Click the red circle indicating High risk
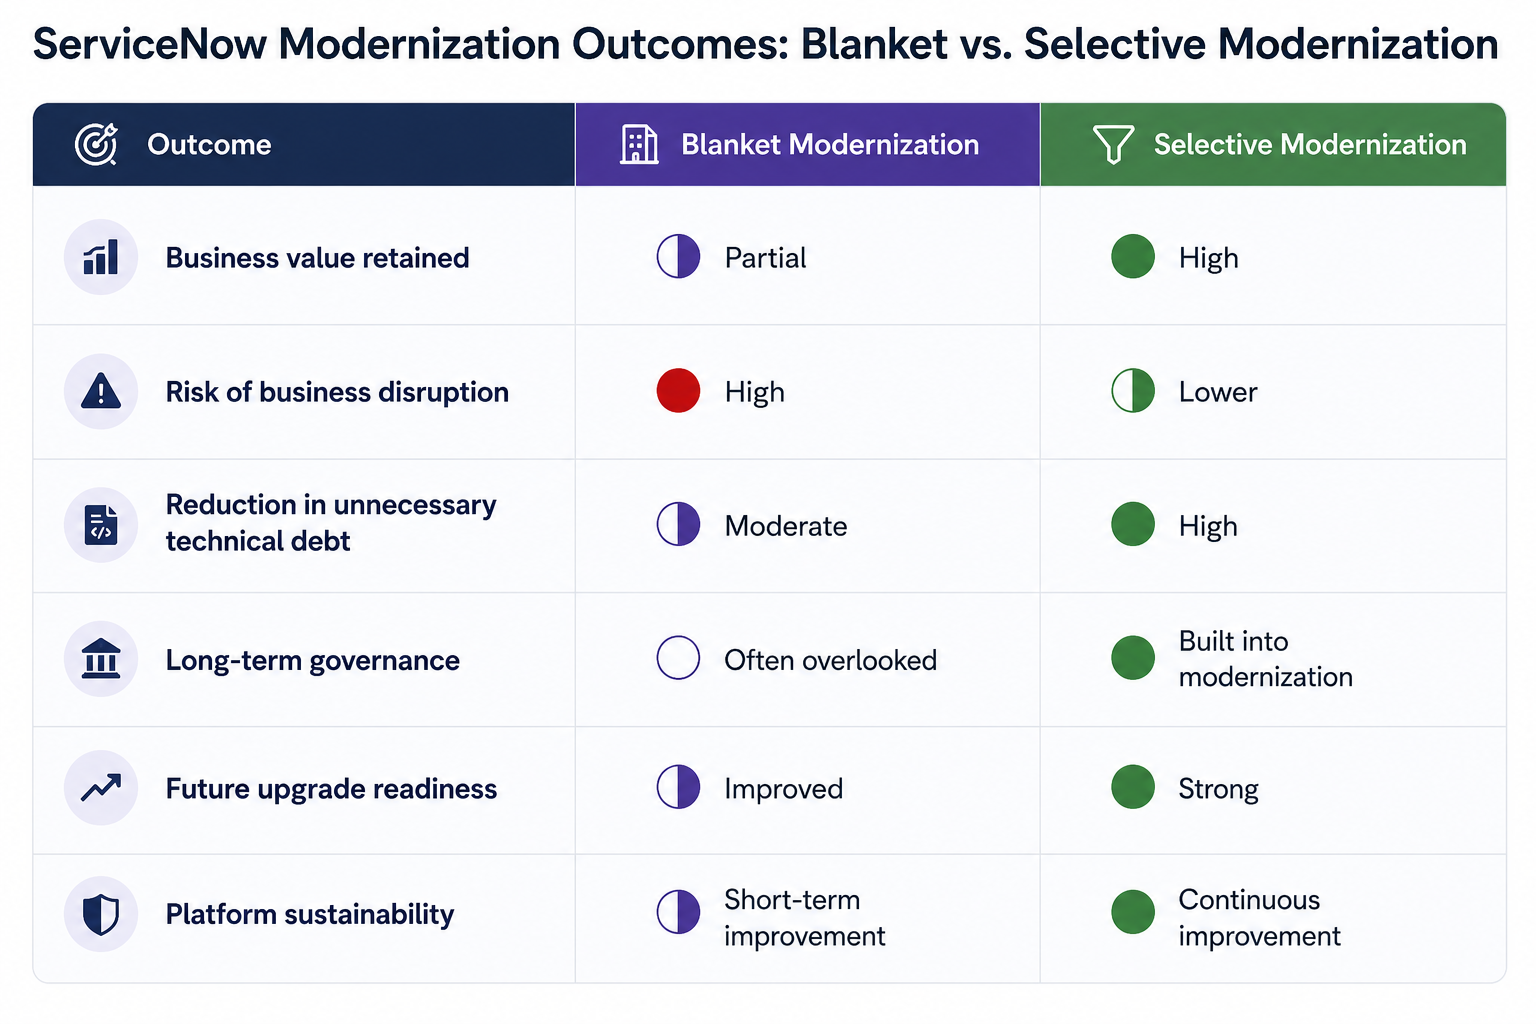1536x1024 pixels. 678,391
